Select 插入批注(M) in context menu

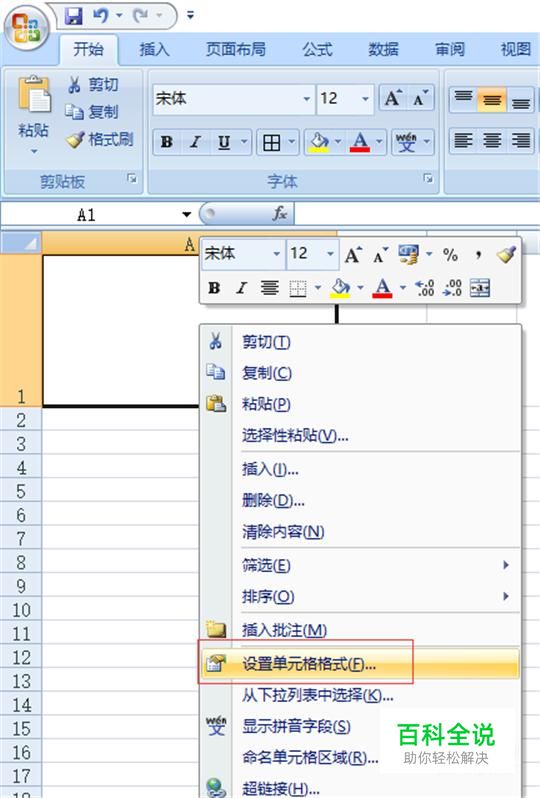360,630
